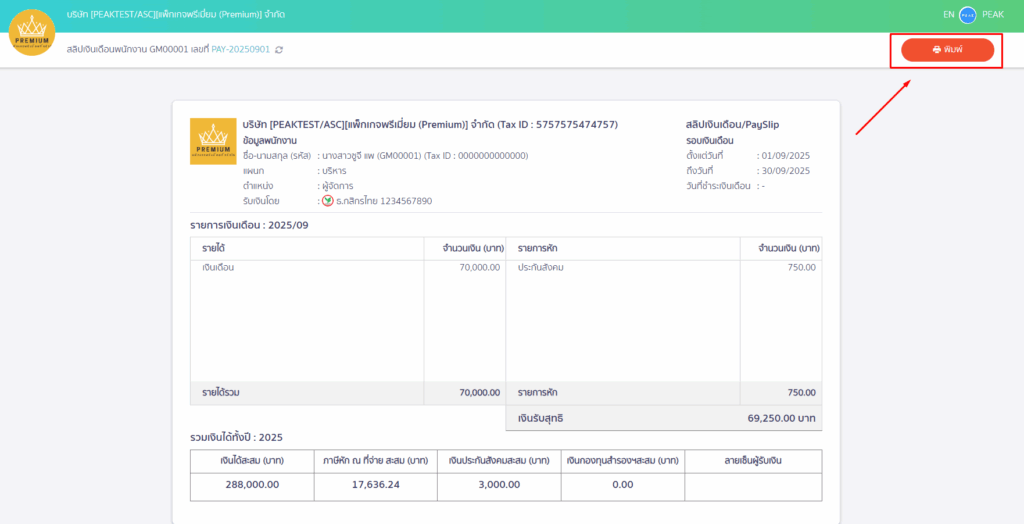Select the เงินเดือน salary row entry
1024x524 pixels.
tap(218, 267)
